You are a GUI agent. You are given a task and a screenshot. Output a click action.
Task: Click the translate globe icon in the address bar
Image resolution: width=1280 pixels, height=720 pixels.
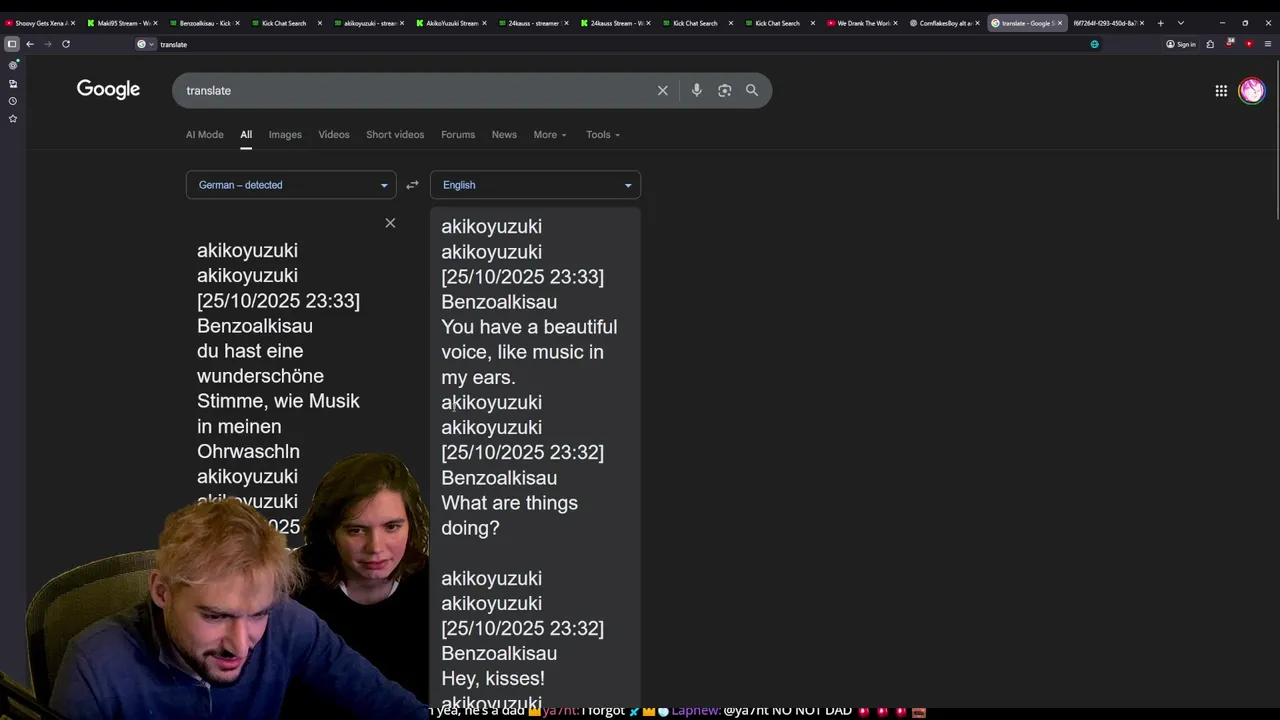click(1094, 44)
